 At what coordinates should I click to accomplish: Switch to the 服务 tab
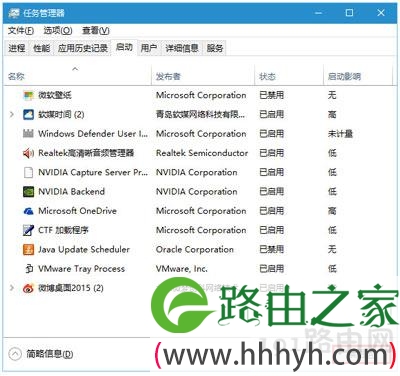(215, 48)
